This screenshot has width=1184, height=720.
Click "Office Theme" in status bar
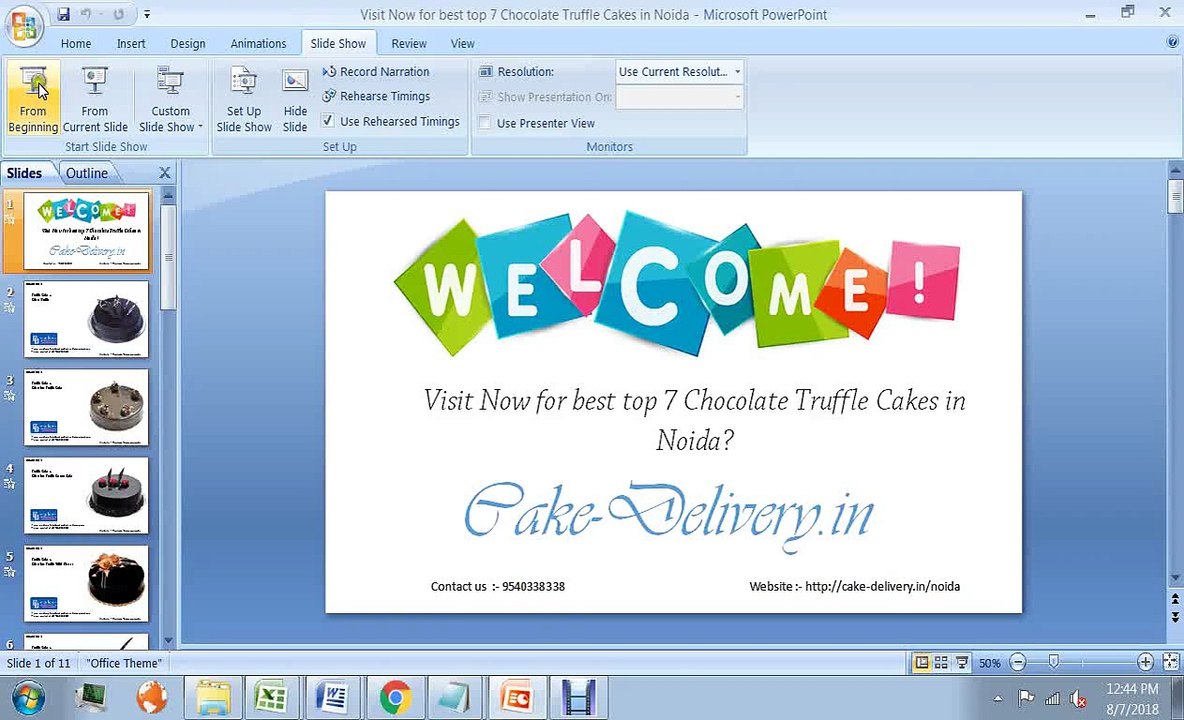(124, 663)
